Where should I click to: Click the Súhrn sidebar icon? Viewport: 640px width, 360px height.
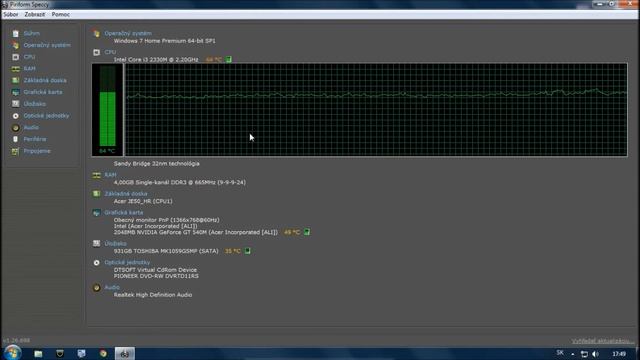point(16,33)
